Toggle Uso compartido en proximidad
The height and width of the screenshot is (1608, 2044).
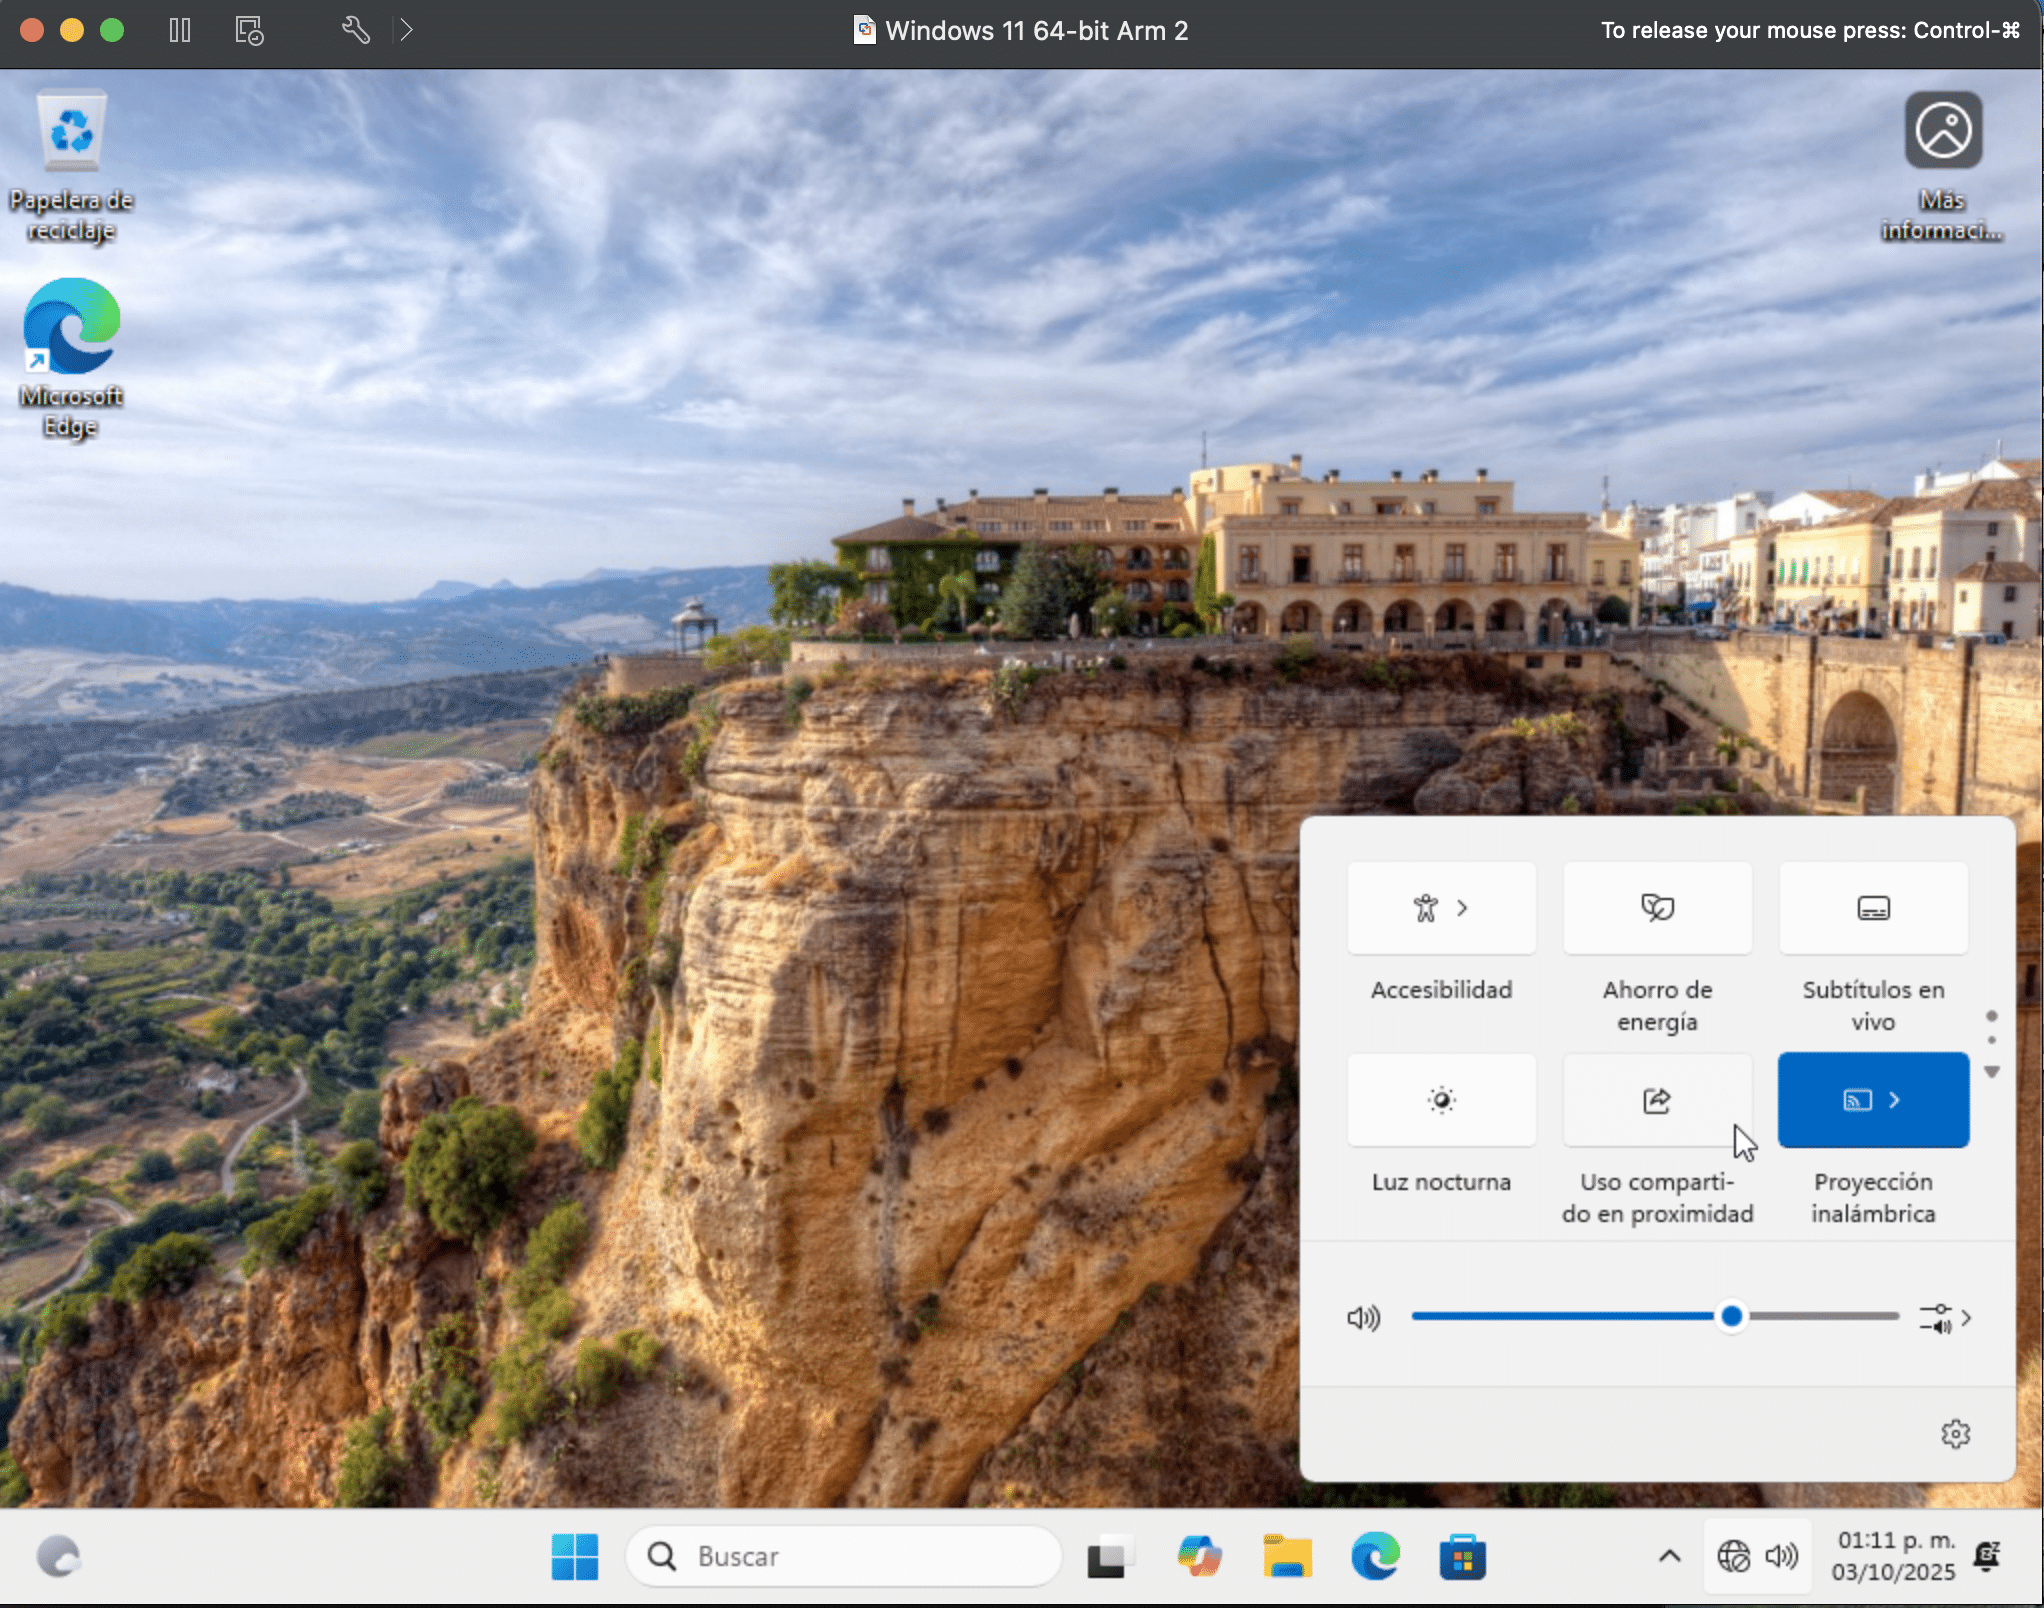point(1656,1100)
